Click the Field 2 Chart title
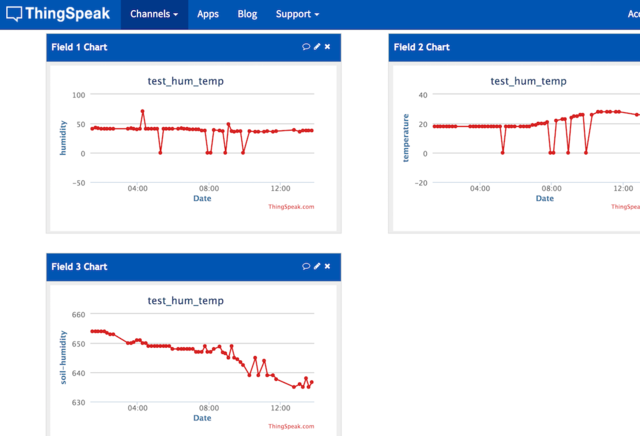Image resolution: width=640 pixels, height=436 pixels. (422, 47)
